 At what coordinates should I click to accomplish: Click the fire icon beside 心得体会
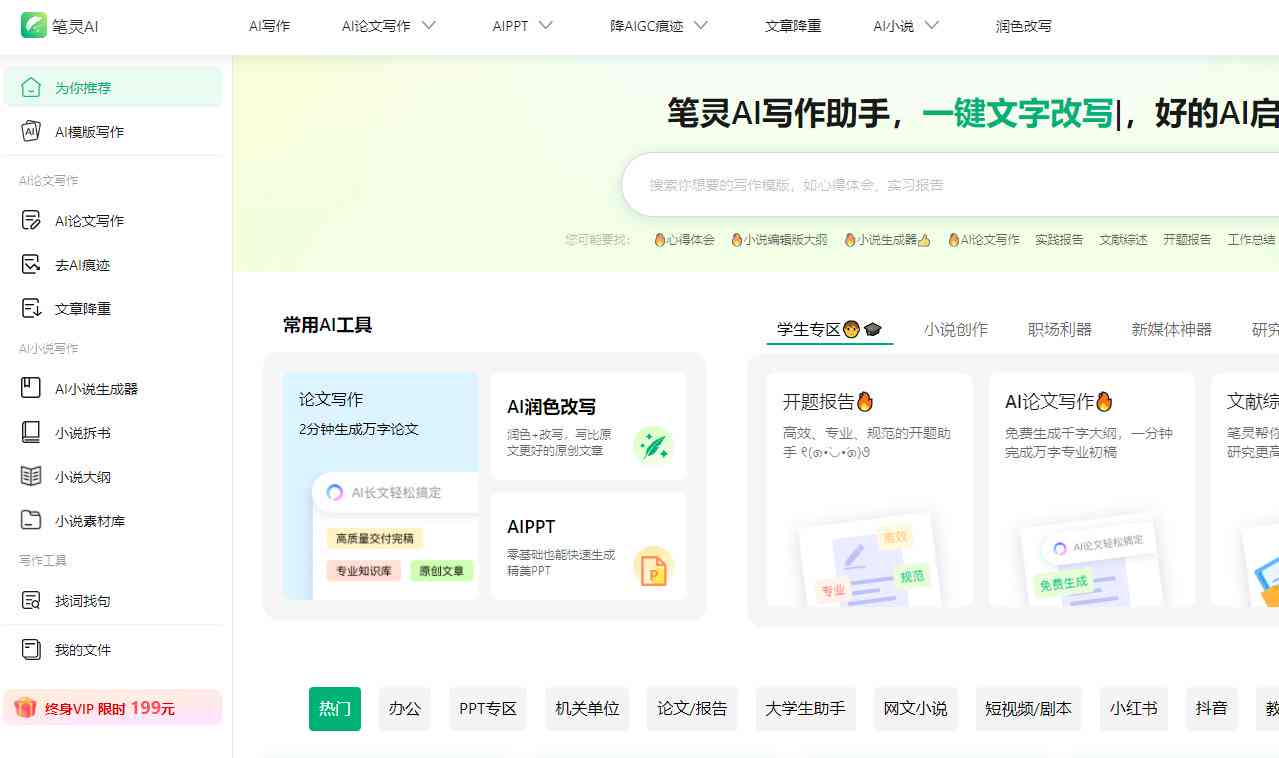pos(659,240)
